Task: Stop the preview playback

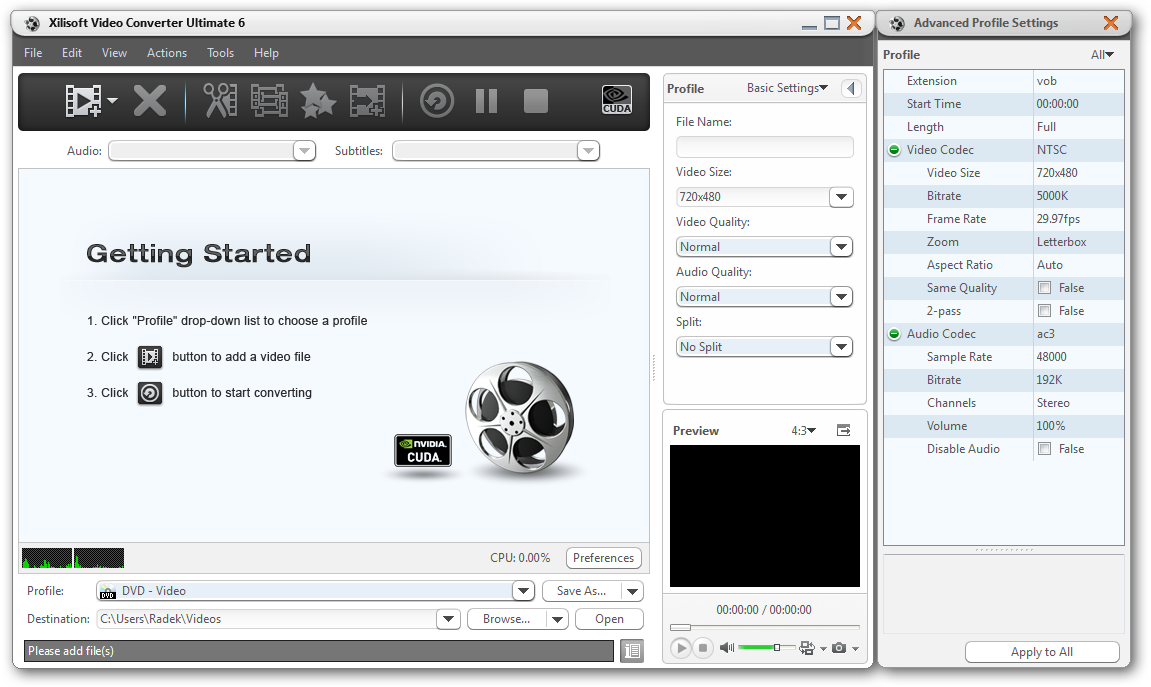Action: (x=702, y=647)
